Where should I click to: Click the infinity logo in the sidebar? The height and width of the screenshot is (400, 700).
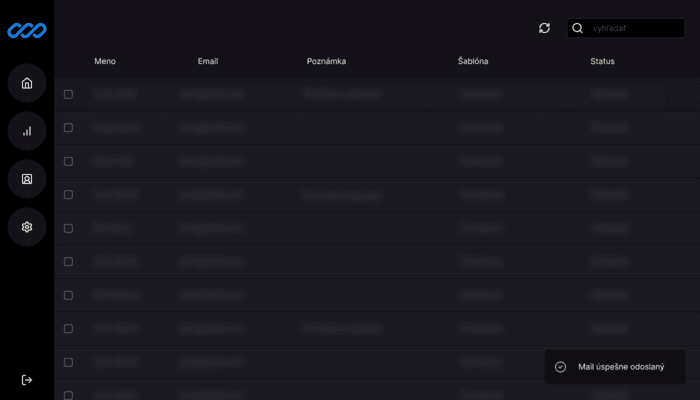pos(27,31)
